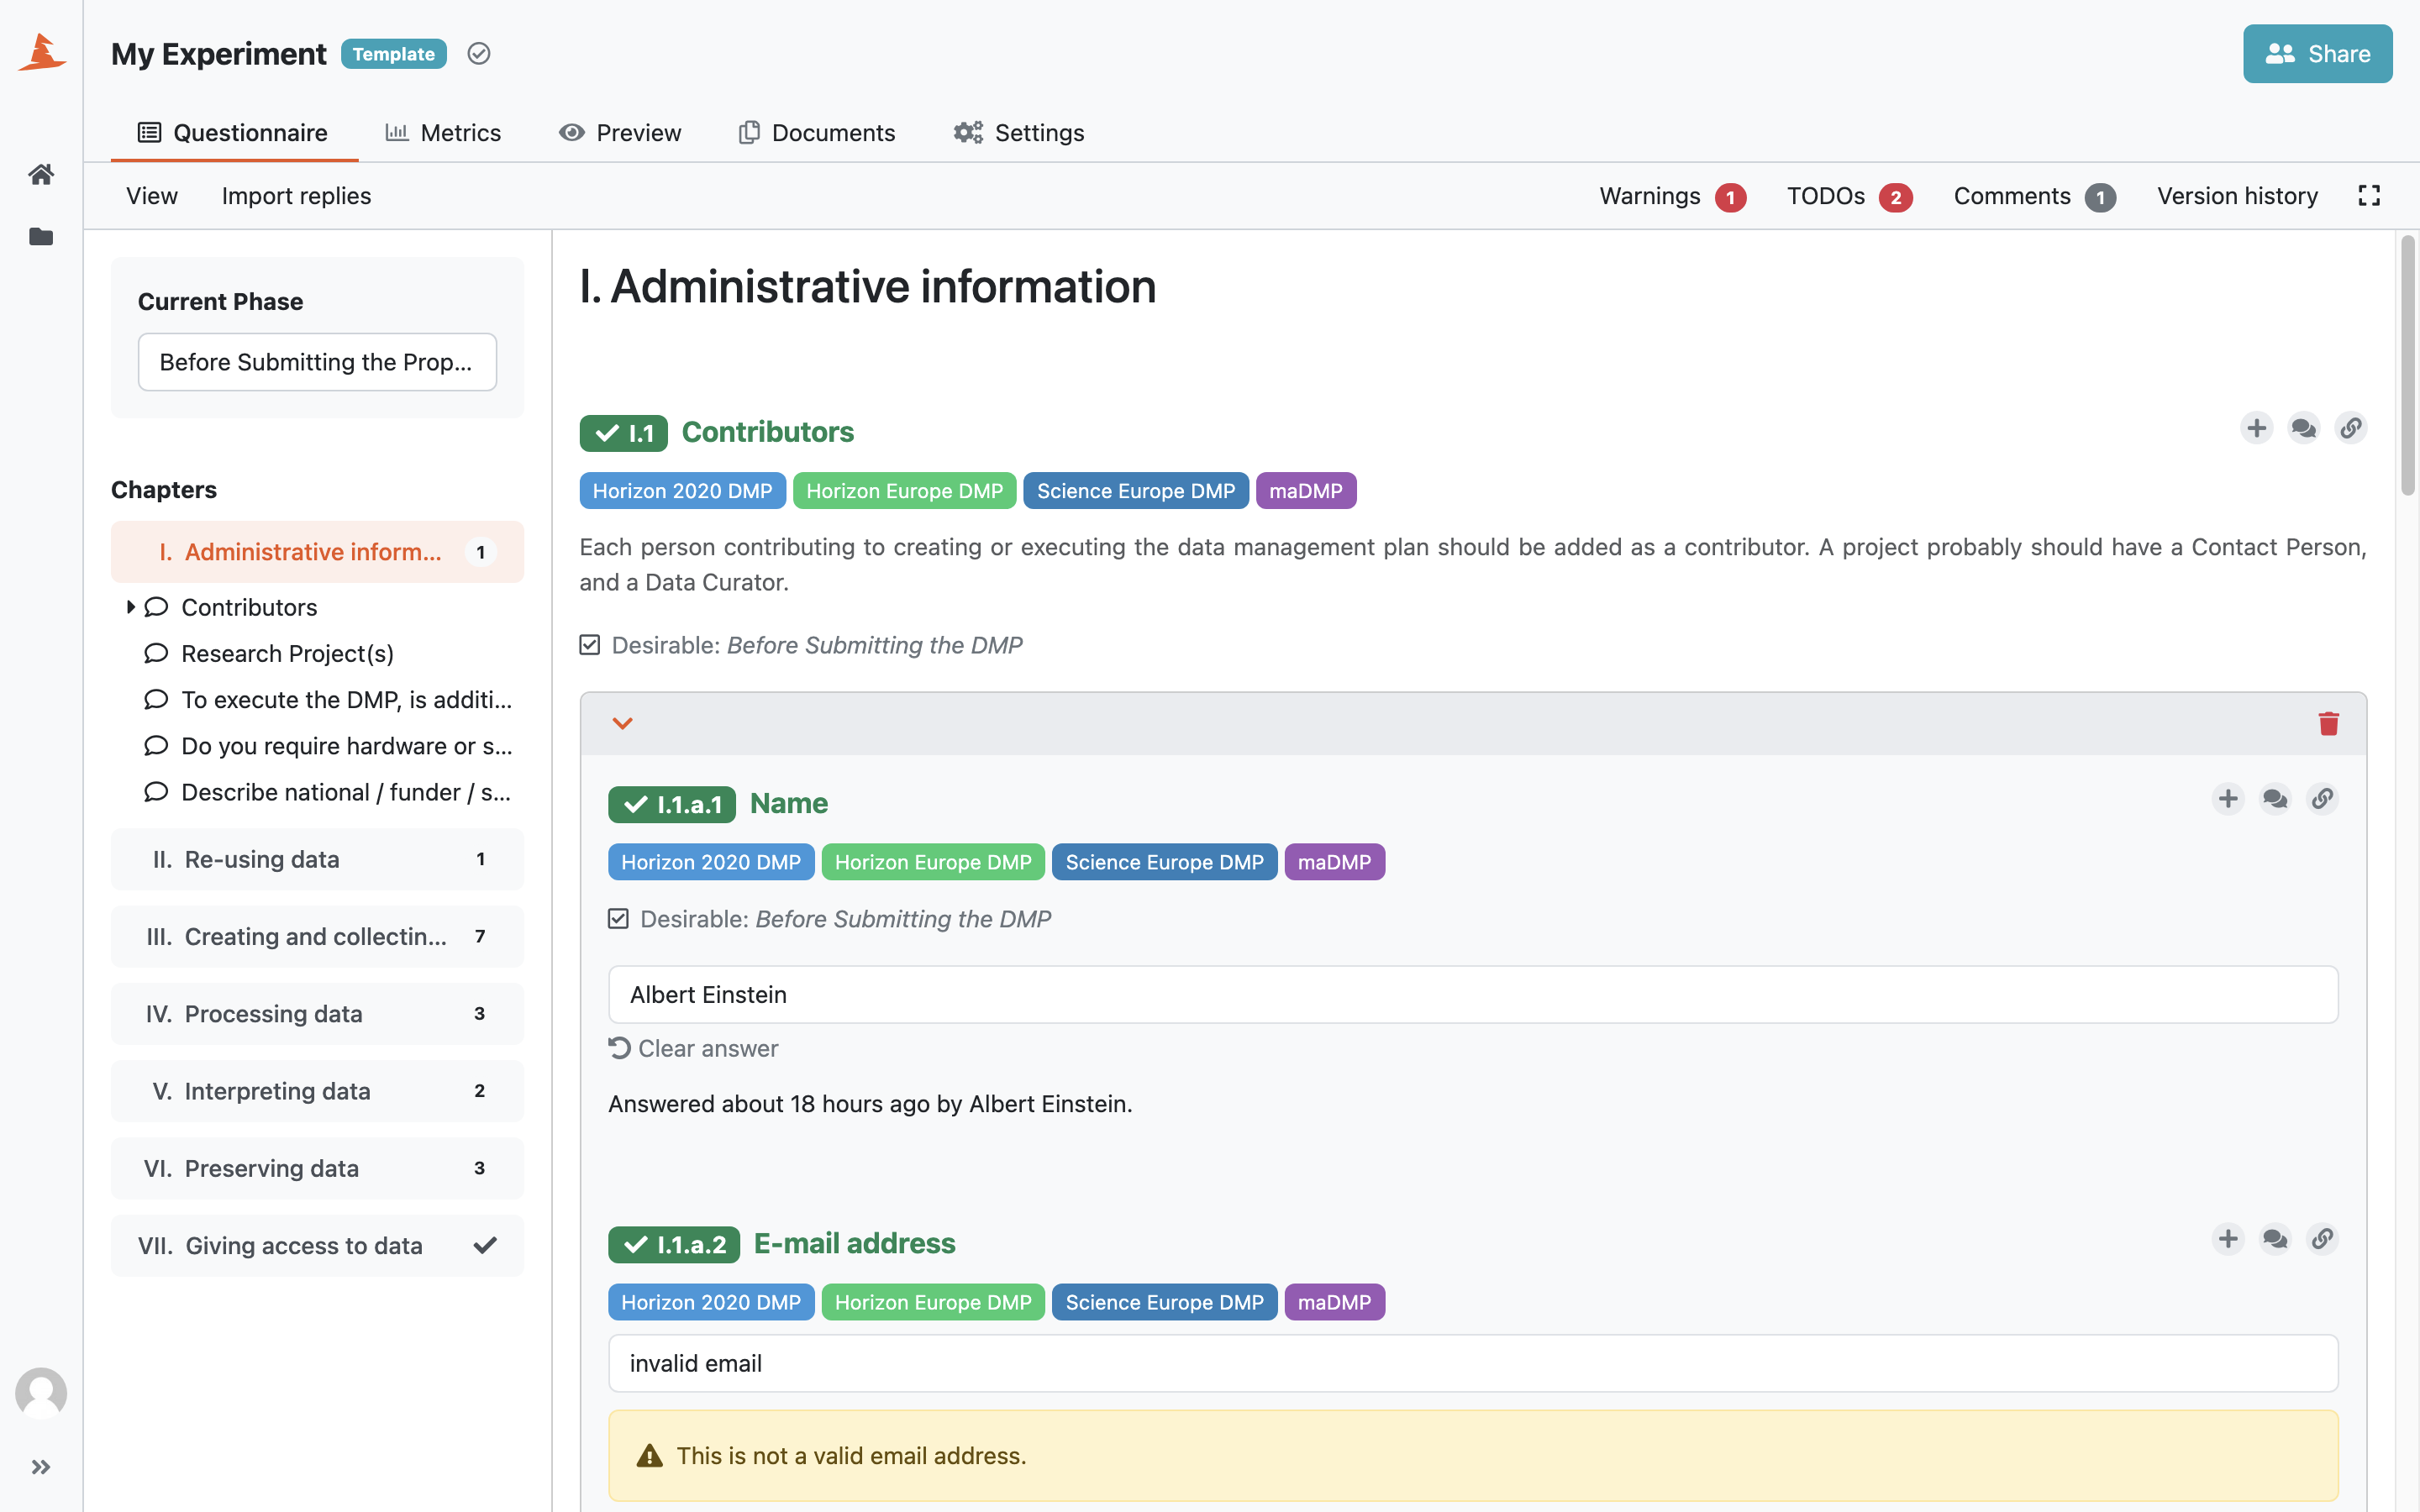This screenshot has height=1512, width=2420.
Task: Click the wizard hat app logo
Action: (41, 52)
